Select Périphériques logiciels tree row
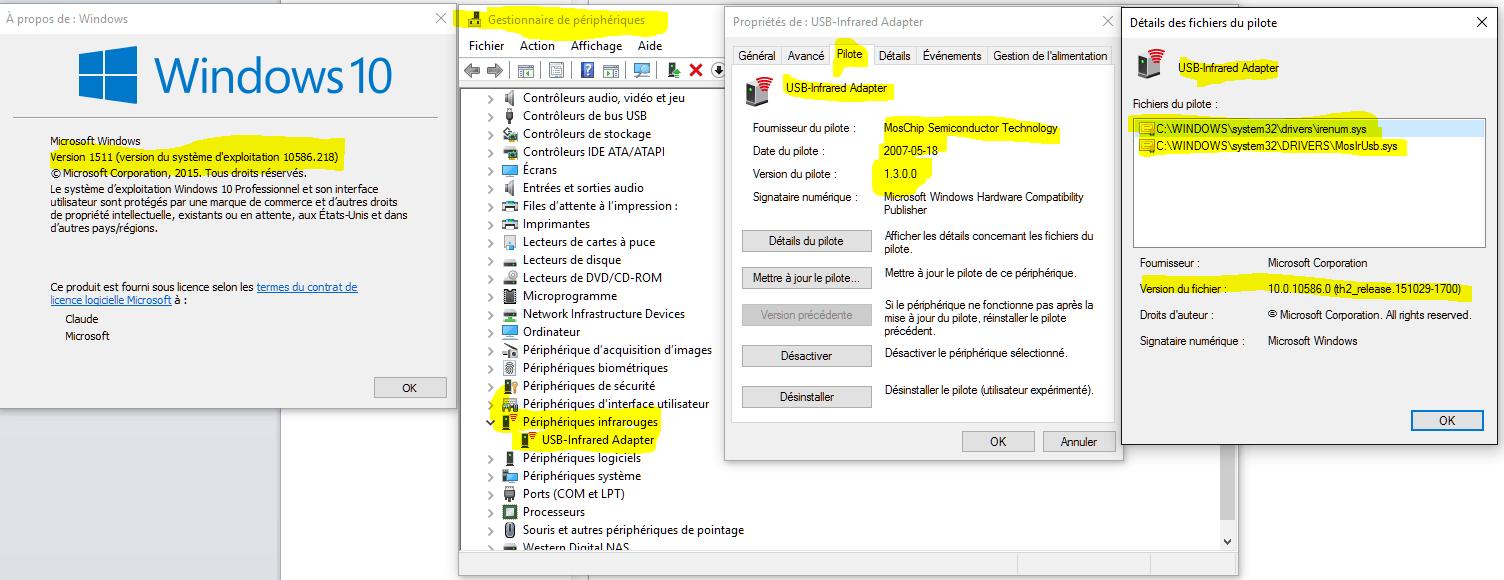Viewport: 1504px width, 580px height. tap(582, 458)
